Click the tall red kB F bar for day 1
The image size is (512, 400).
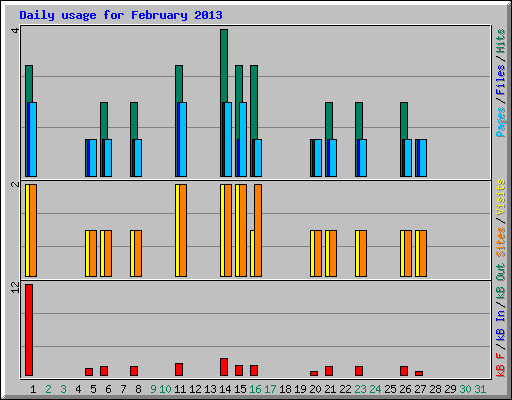29,330
